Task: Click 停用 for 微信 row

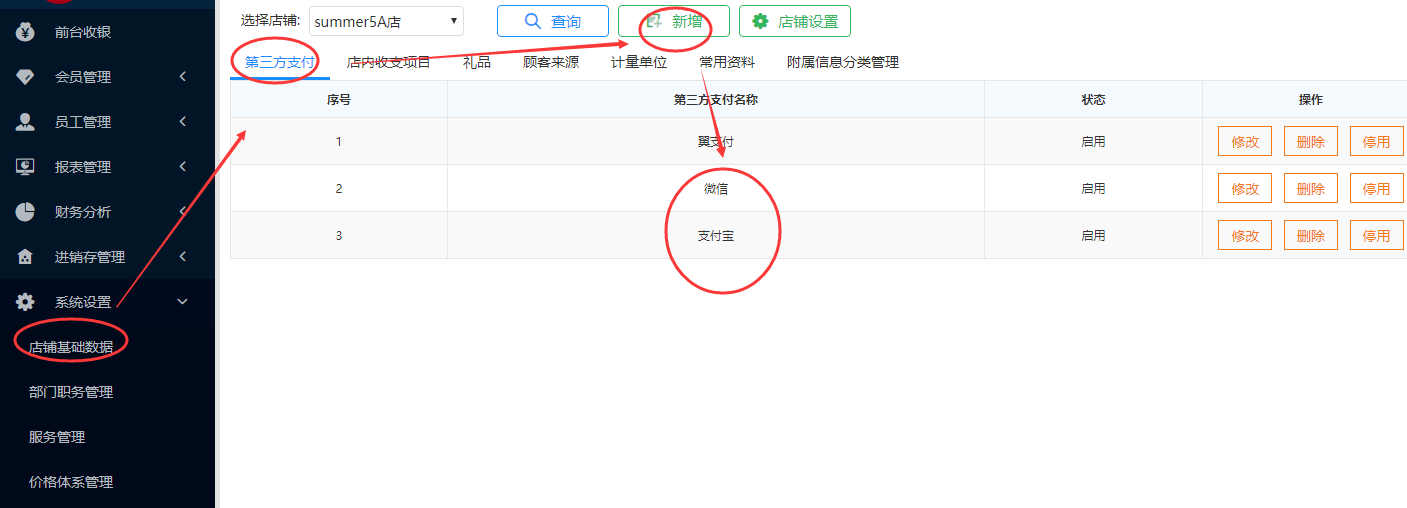Action: click(x=1377, y=188)
